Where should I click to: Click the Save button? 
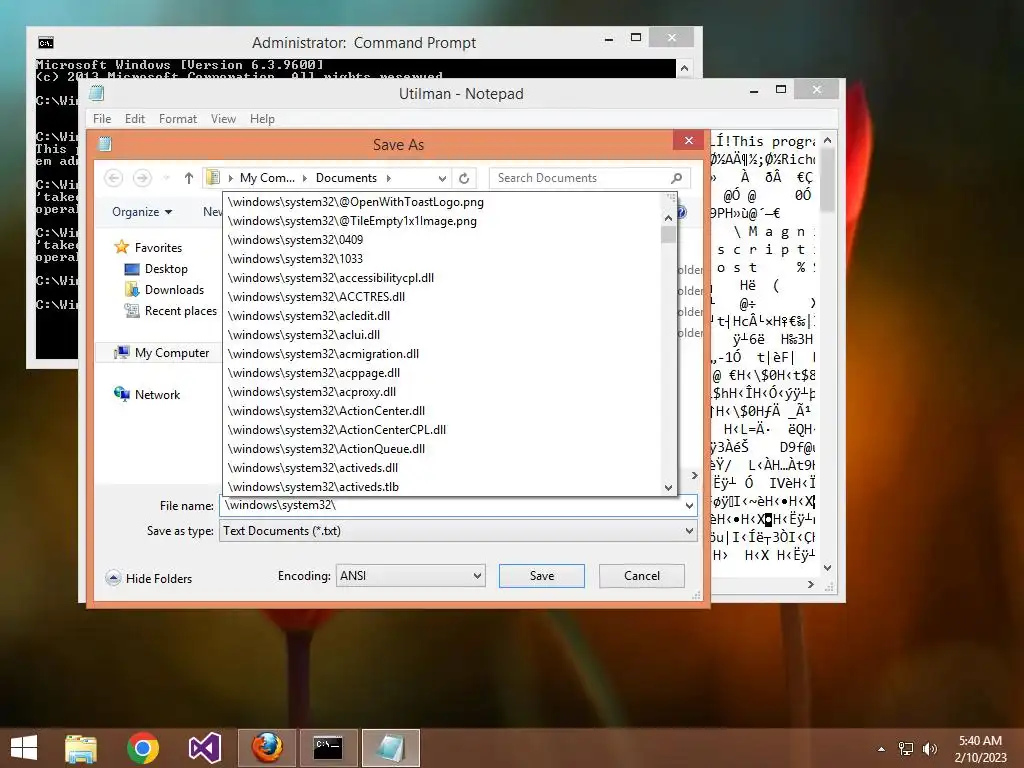coord(541,575)
